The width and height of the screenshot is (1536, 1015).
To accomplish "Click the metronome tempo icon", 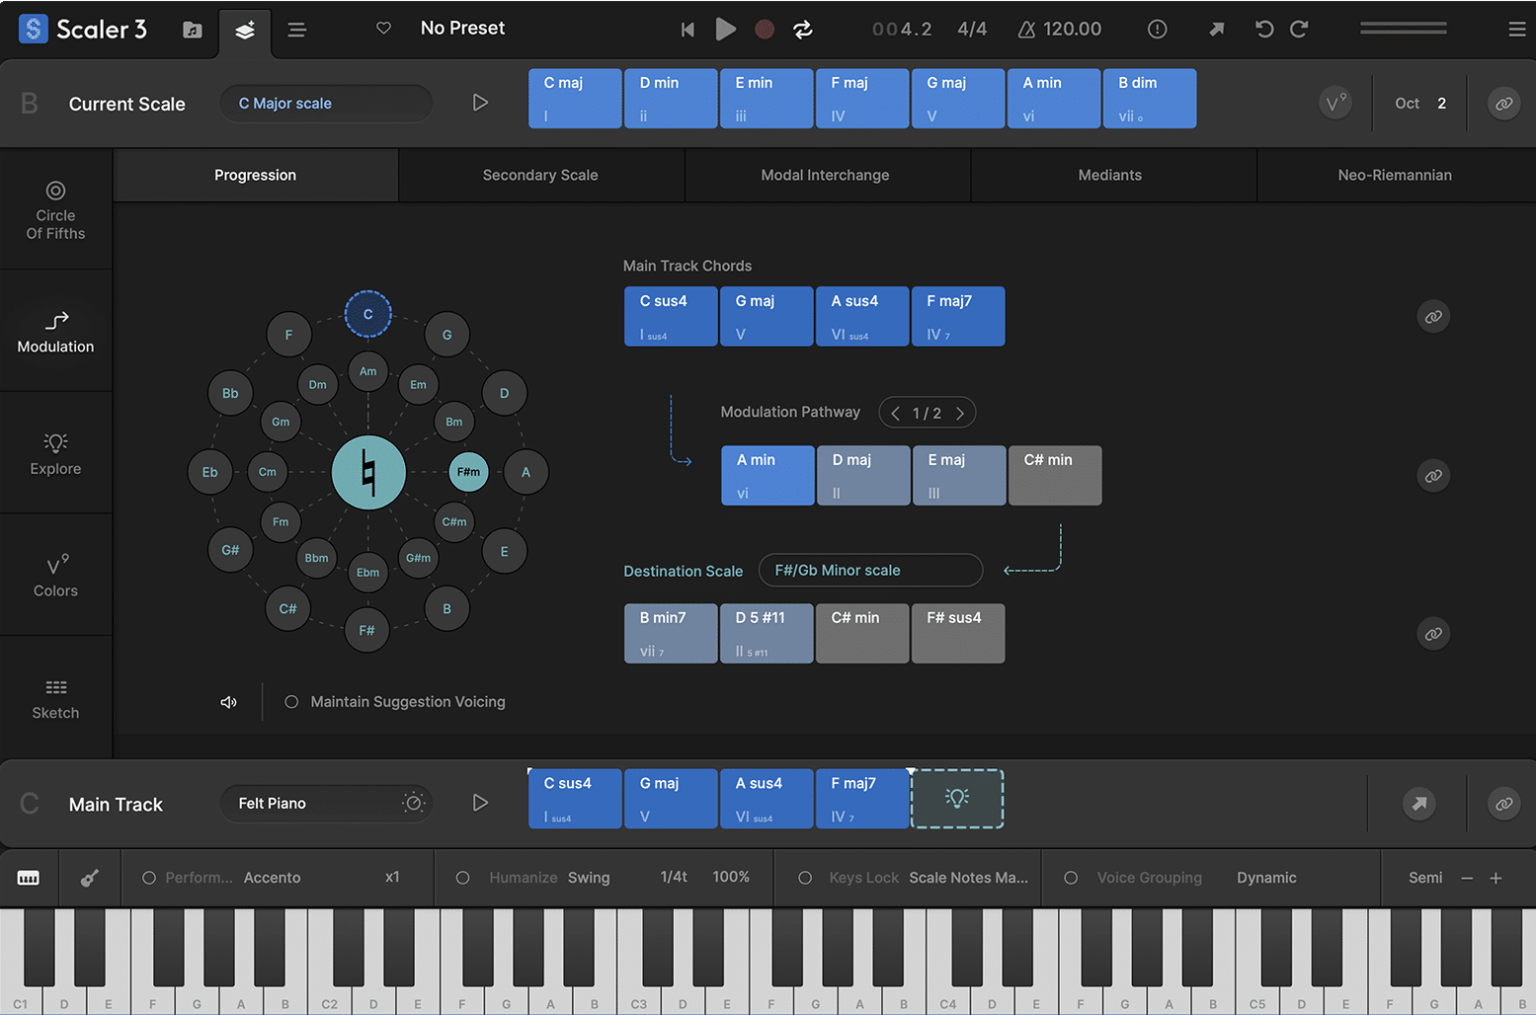I will click(x=1026, y=29).
